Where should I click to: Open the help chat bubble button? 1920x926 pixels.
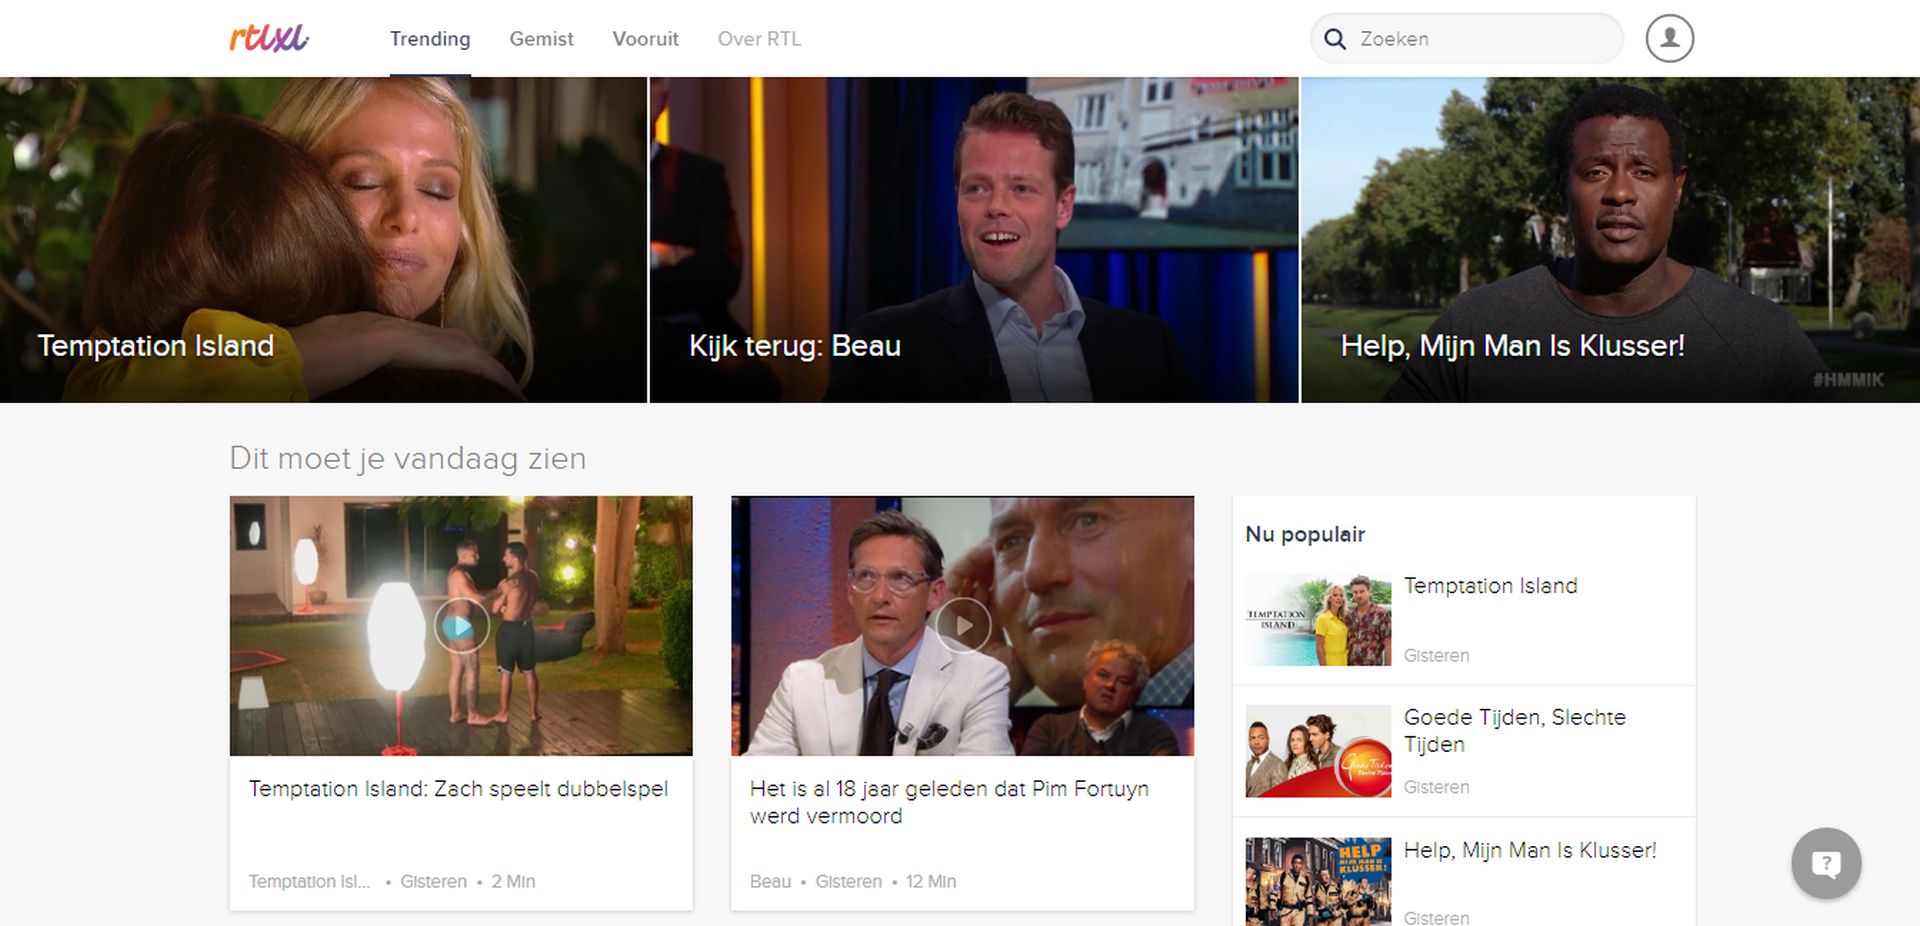[1825, 863]
